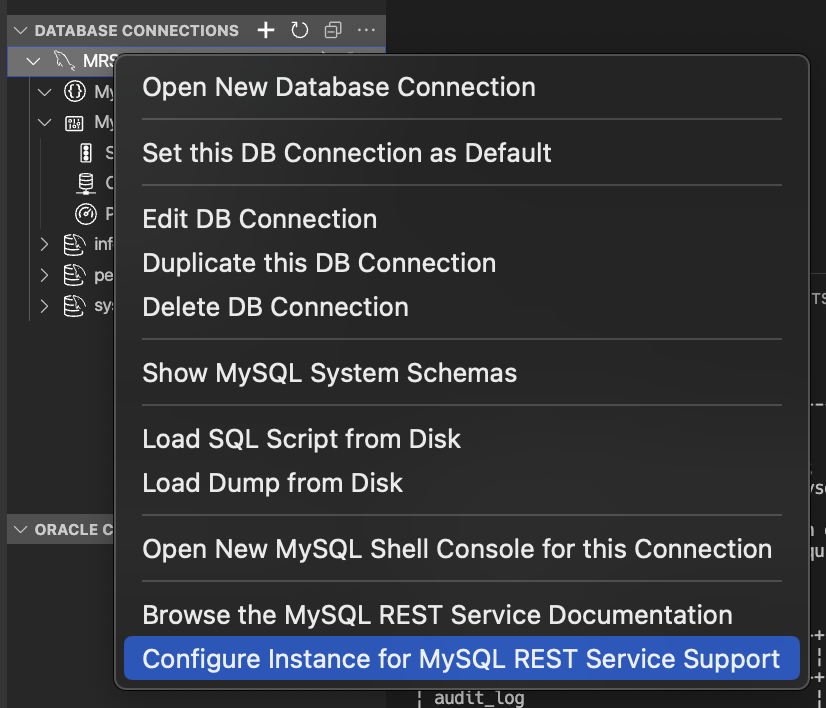The image size is (826, 708).
Task: Refresh the database connections list
Action: coord(299,31)
